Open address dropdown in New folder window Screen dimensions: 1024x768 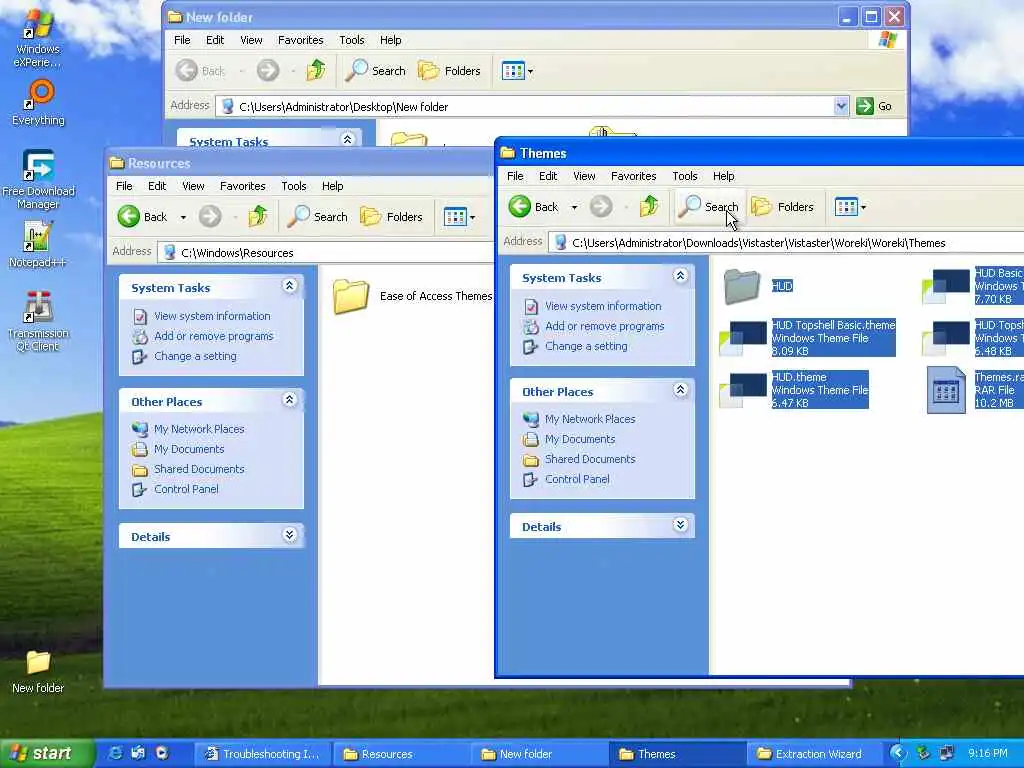pyautogui.click(x=841, y=106)
